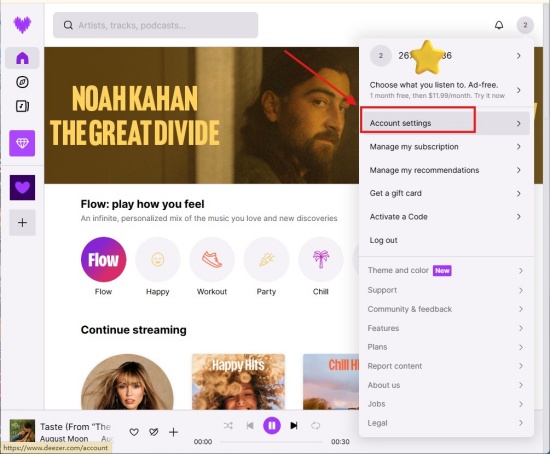Open the notifications bell
The image size is (550, 454).
coord(499,25)
